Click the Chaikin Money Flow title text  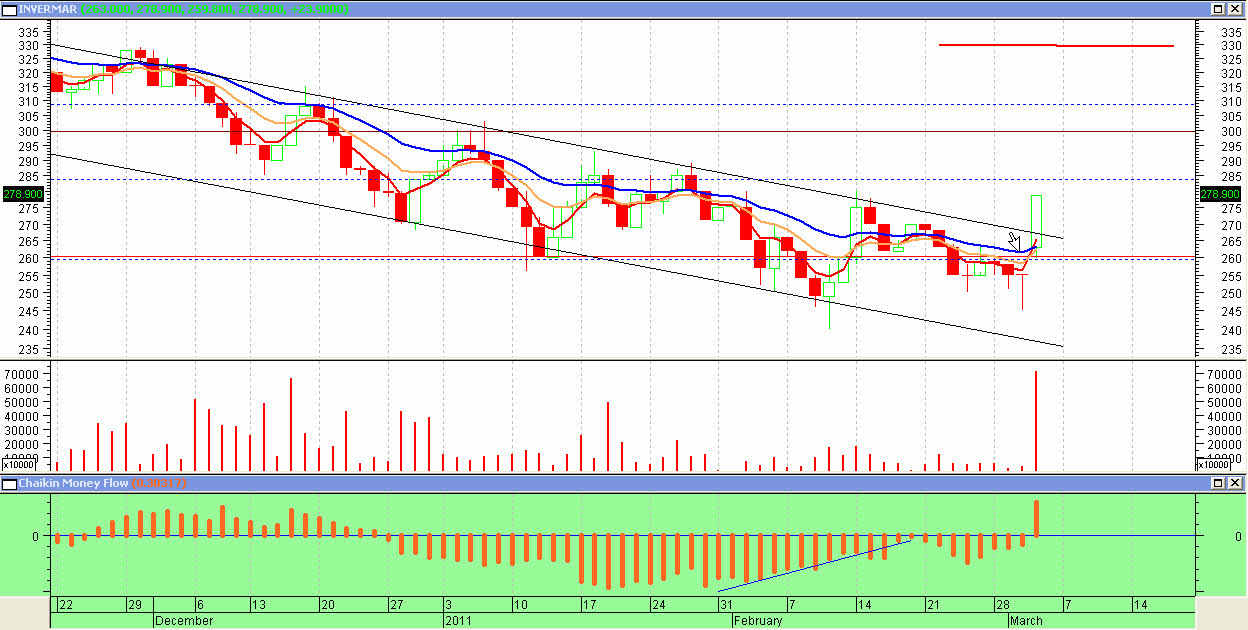pos(74,483)
